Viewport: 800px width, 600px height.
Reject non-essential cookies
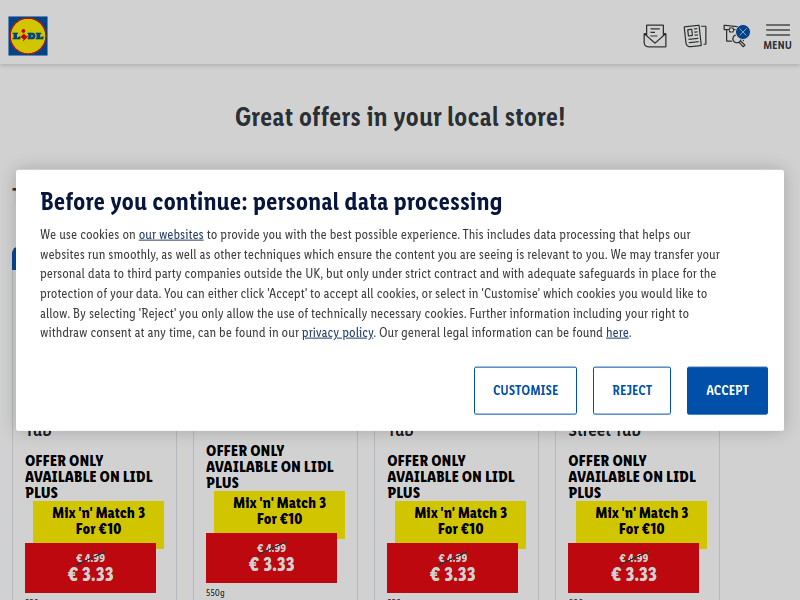click(632, 390)
